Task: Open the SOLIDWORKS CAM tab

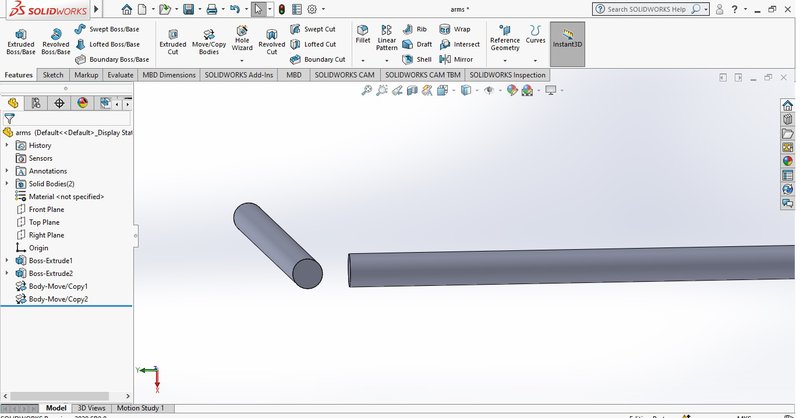Action: point(344,75)
